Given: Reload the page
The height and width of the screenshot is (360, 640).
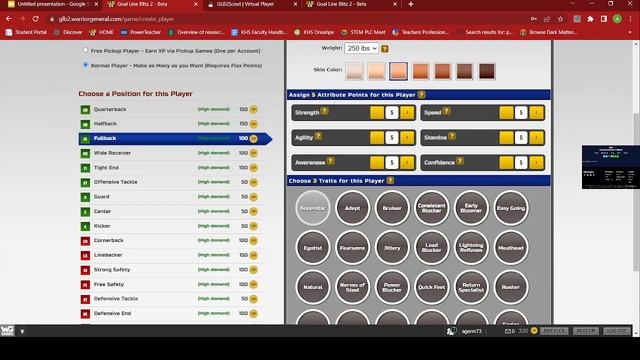Looking at the screenshot, I should tap(36, 19).
